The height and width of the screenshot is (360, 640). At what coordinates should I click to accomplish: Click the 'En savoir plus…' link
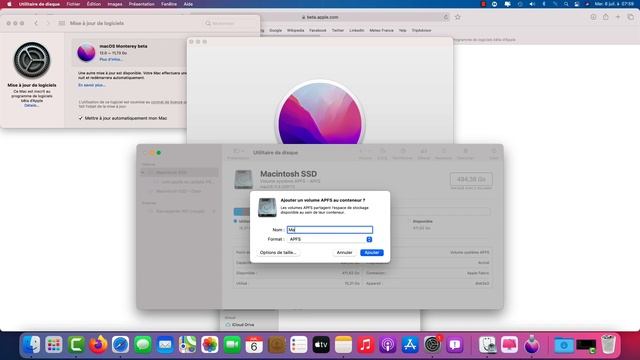point(92,85)
